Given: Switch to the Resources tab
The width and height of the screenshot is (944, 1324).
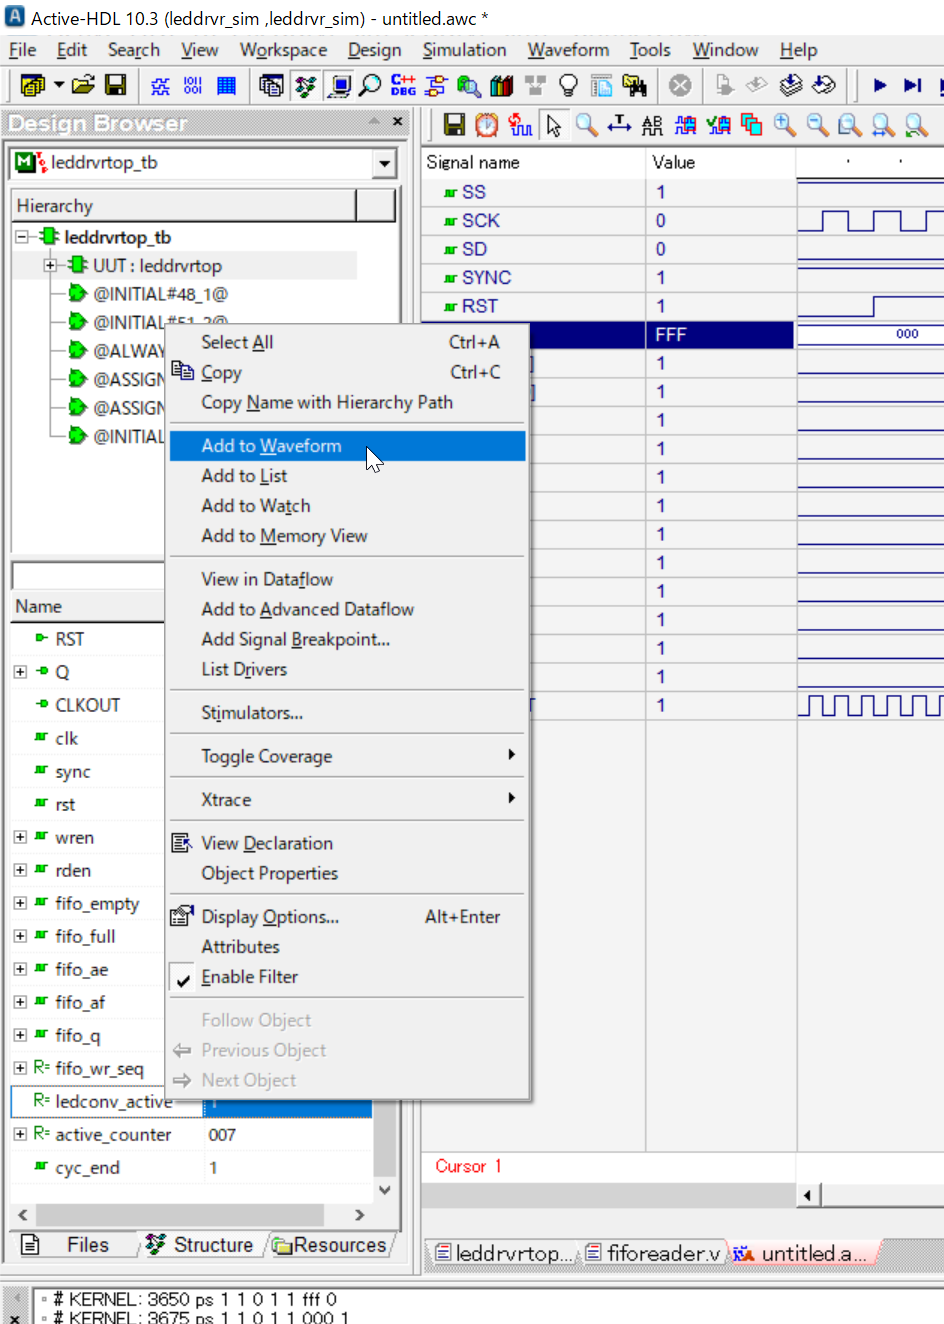Looking at the screenshot, I should click(x=330, y=1245).
